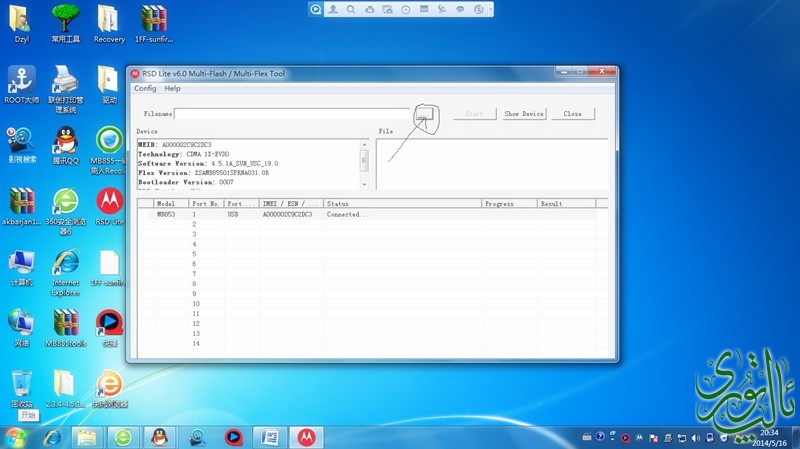
Task: Launch 腾讯QQ from the desktop
Action: tap(65, 145)
